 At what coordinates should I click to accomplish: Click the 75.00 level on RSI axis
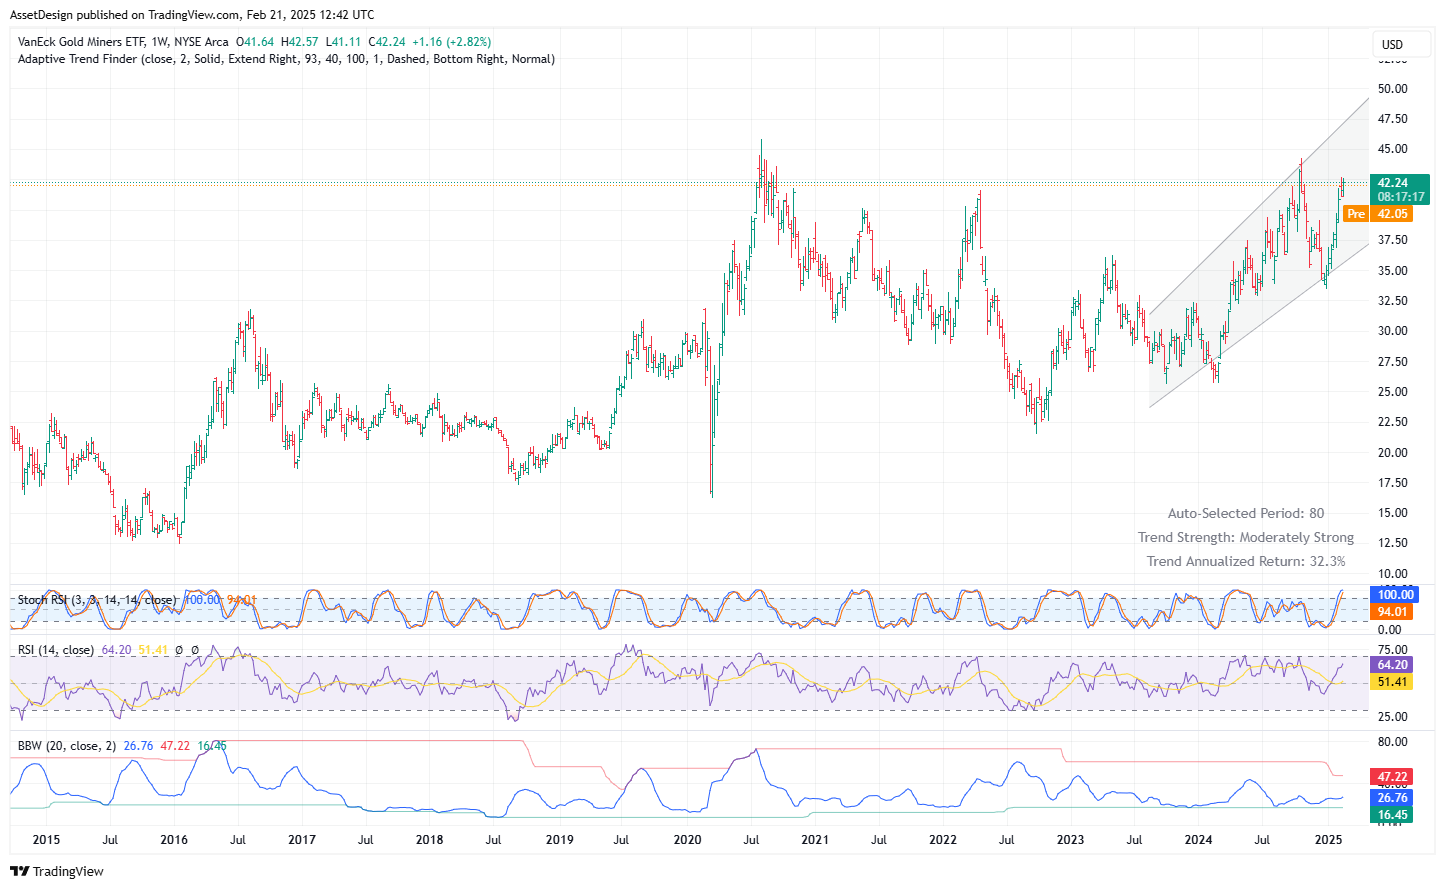[x=1392, y=650]
